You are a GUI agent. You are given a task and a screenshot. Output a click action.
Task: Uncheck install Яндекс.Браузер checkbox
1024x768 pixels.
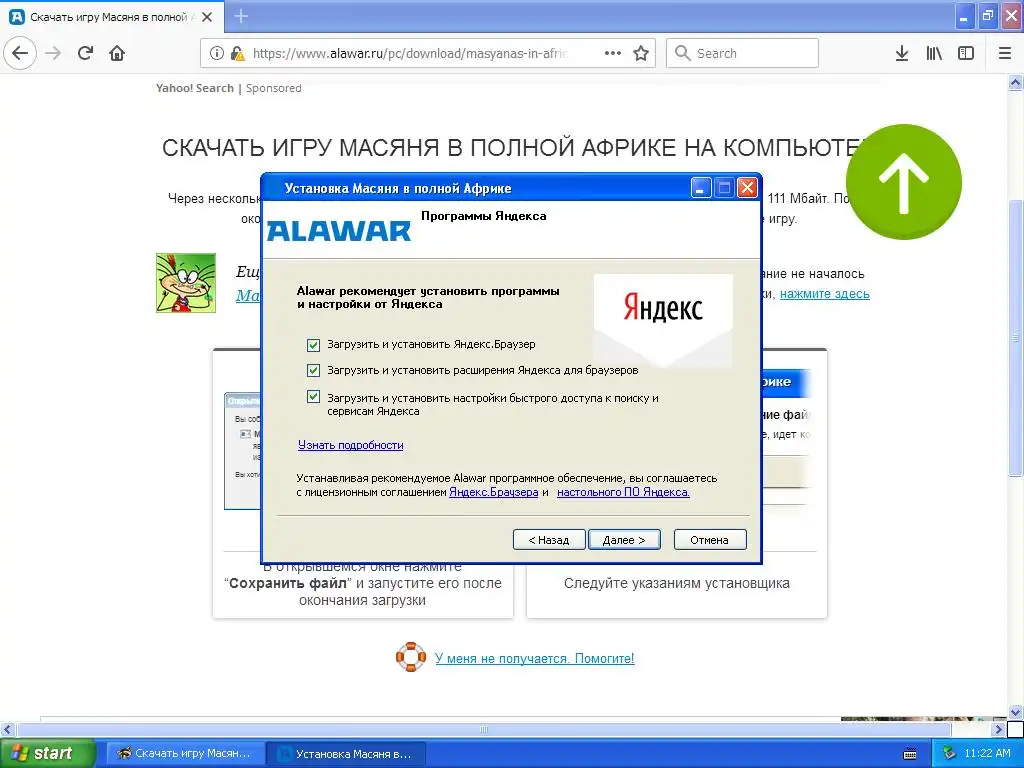click(313, 344)
